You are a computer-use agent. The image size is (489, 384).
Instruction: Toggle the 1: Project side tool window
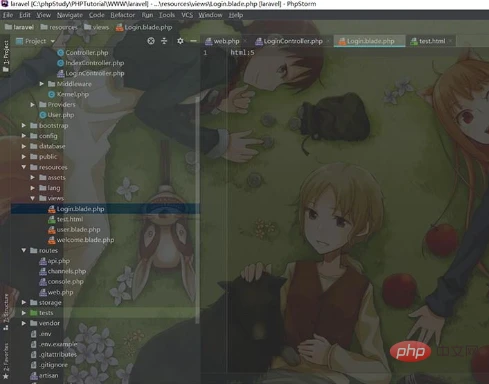click(6, 56)
